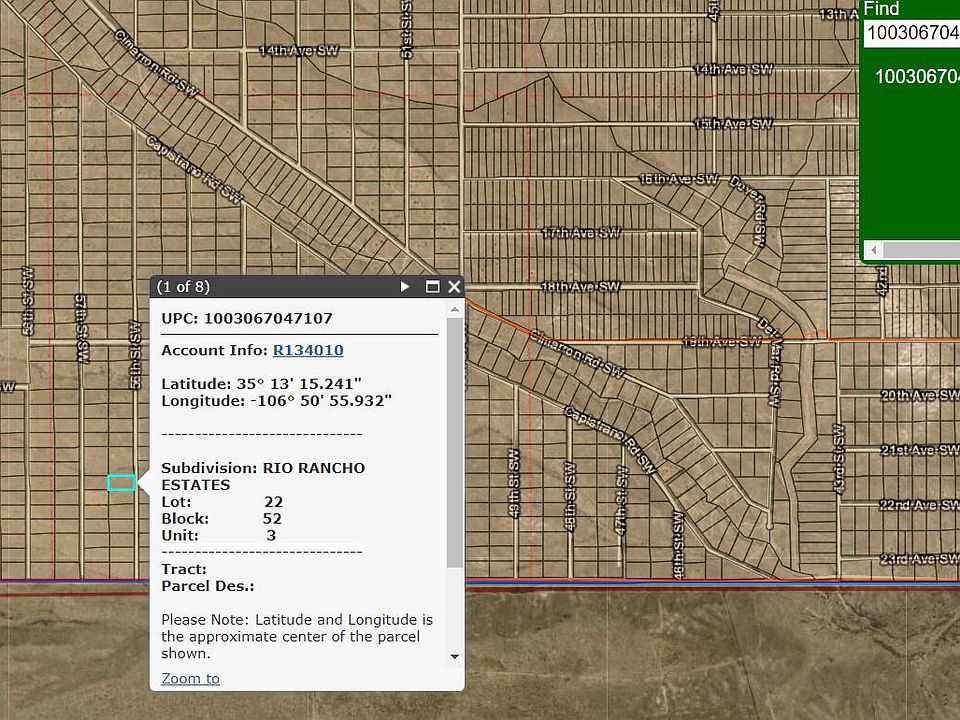Show the next feature in popup
This screenshot has height=720, width=960.
(x=405, y=287)
